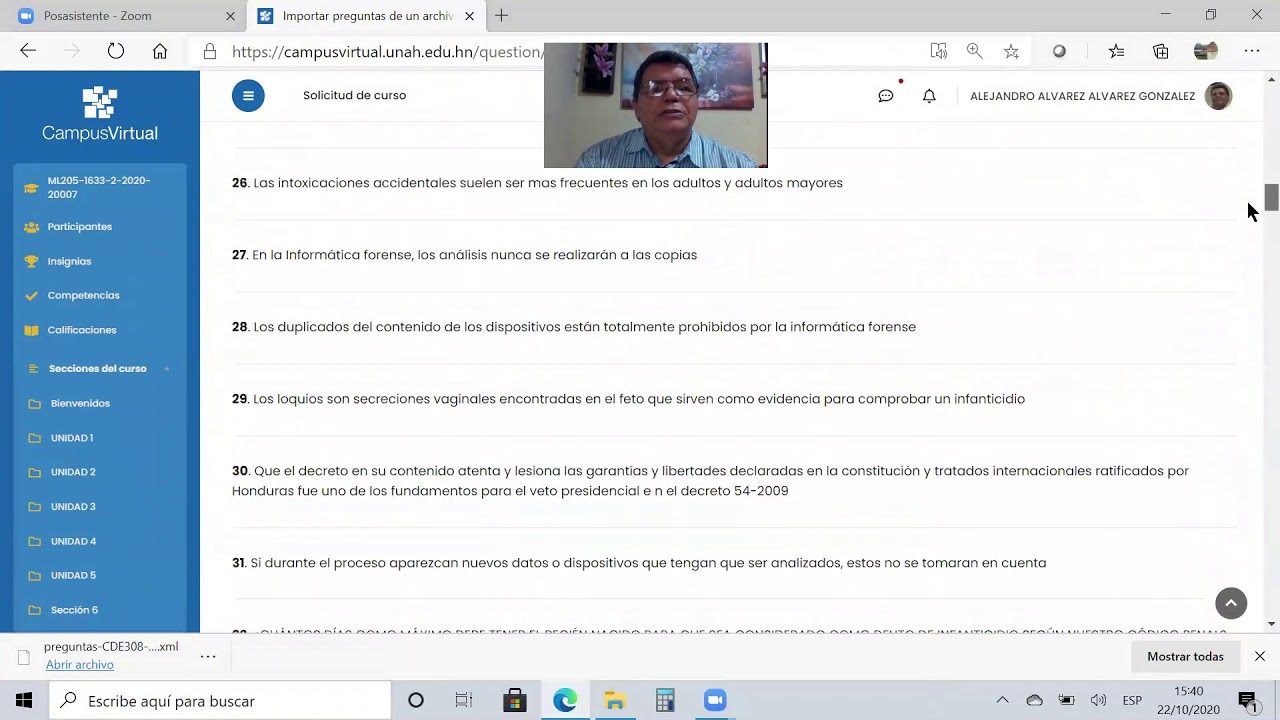Screen dimensions: 1280x720
Task: Click question 27 text about Informática forense
Action: click(474, 255)
